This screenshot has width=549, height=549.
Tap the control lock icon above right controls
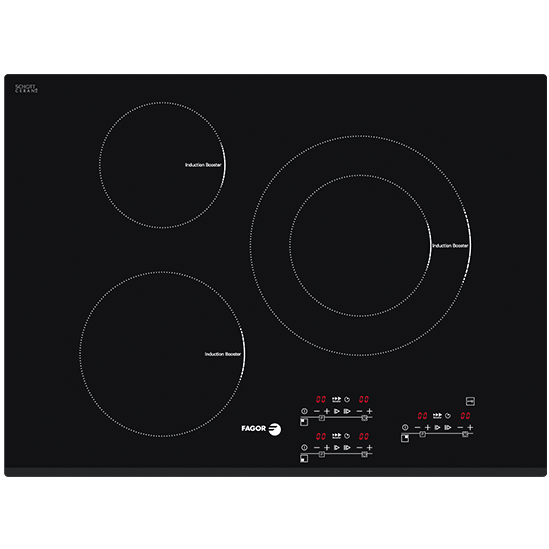[x=470, y=401]
